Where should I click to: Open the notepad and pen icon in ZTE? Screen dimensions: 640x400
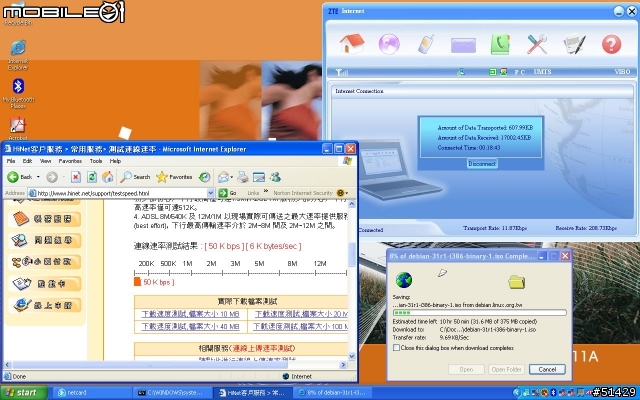point(575,44)
